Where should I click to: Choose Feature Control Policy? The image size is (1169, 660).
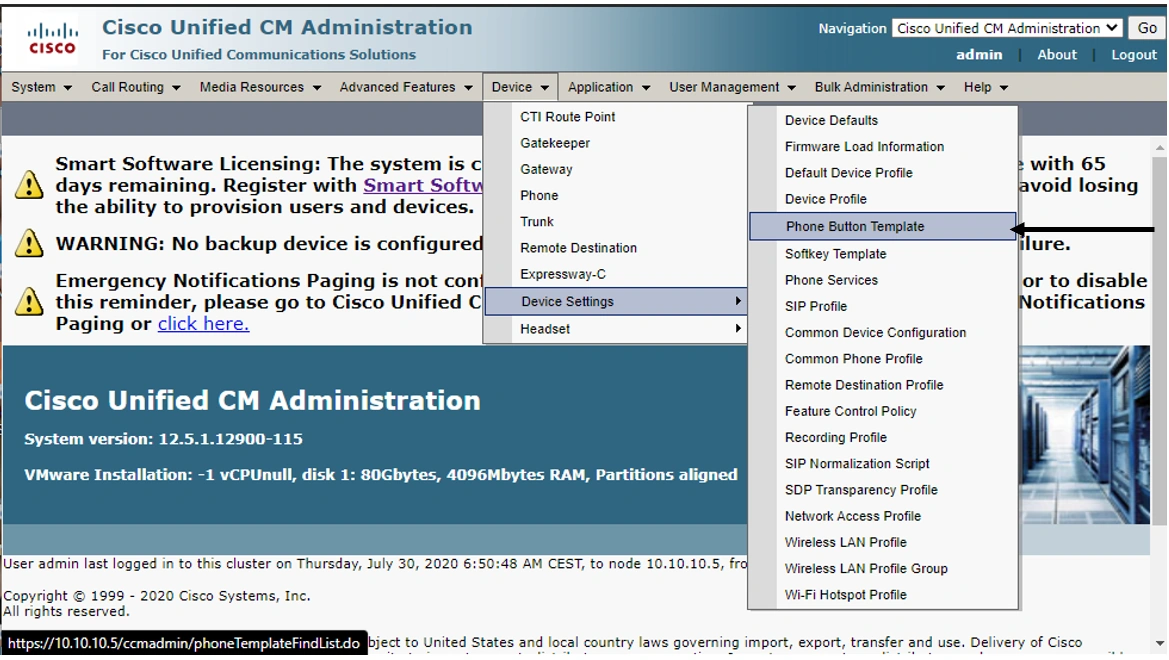(883, 411)
